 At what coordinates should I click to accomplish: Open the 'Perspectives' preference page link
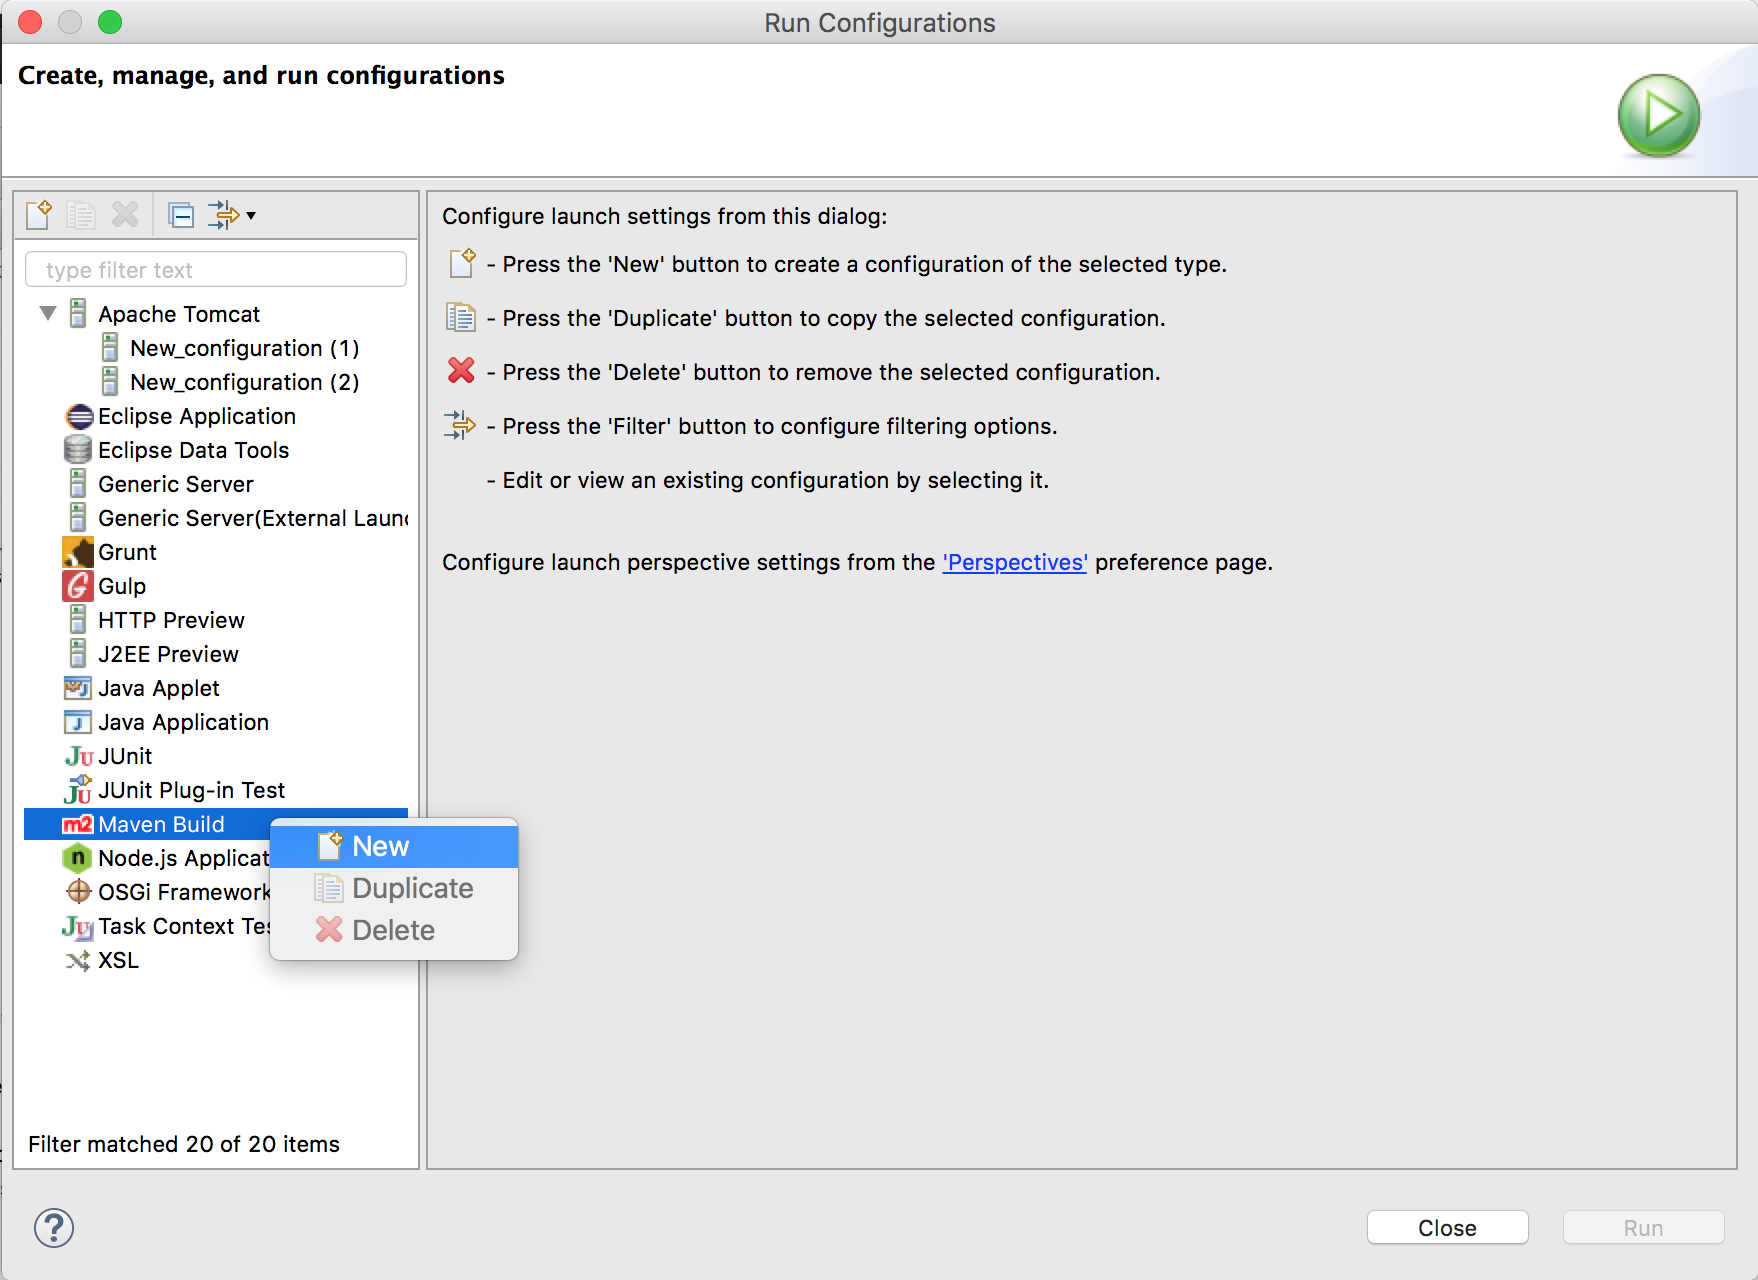pyautogui.click(x=1014, y=562)
